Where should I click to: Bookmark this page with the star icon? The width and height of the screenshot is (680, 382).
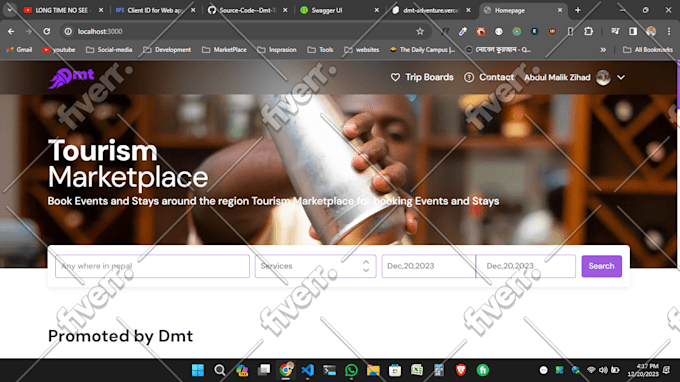(420, 31)
